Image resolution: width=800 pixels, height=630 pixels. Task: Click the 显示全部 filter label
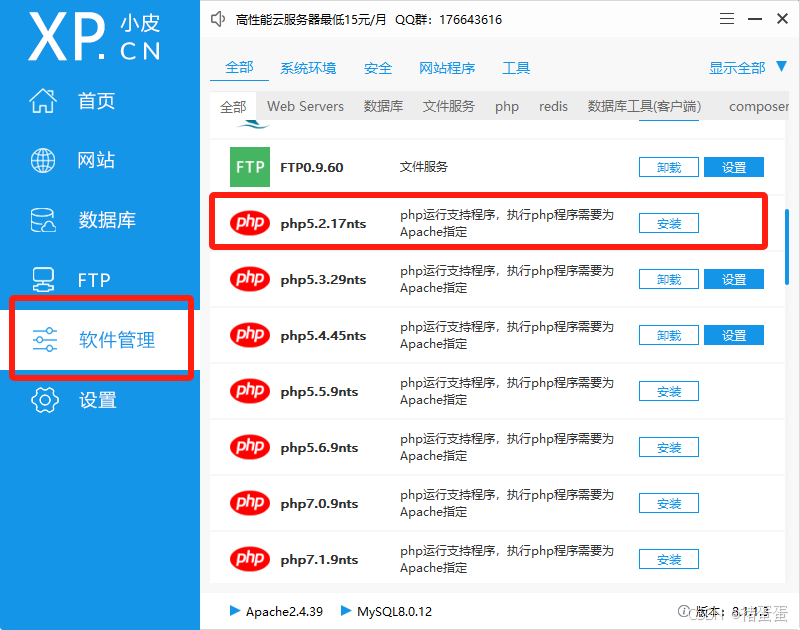[x=737, y=68]
